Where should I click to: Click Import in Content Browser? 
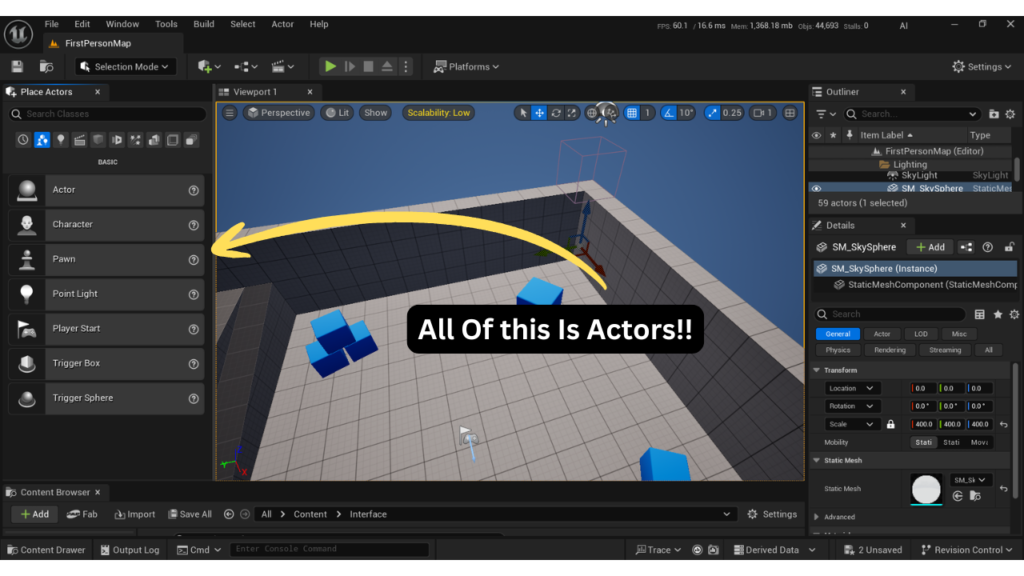point(135,514)
